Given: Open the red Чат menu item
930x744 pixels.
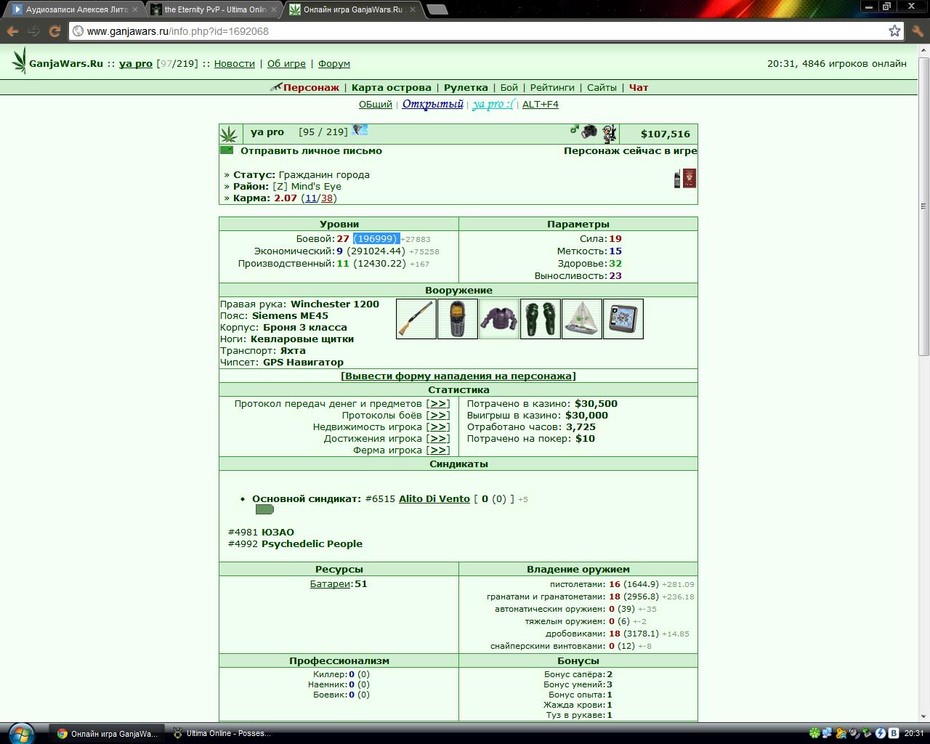Looking at the screenshot, I should click(639, 87).
